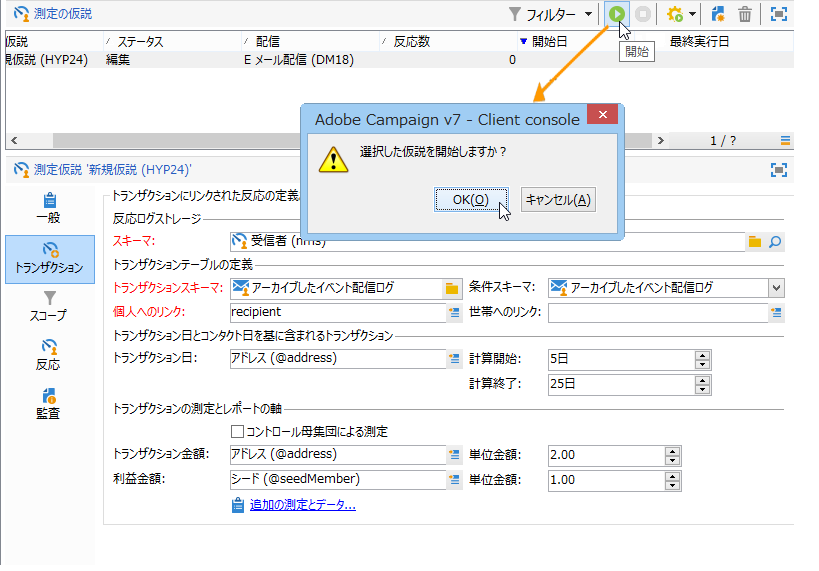Open the 監査 tab
The image size is (819, 571).
[x=48, y=404]
